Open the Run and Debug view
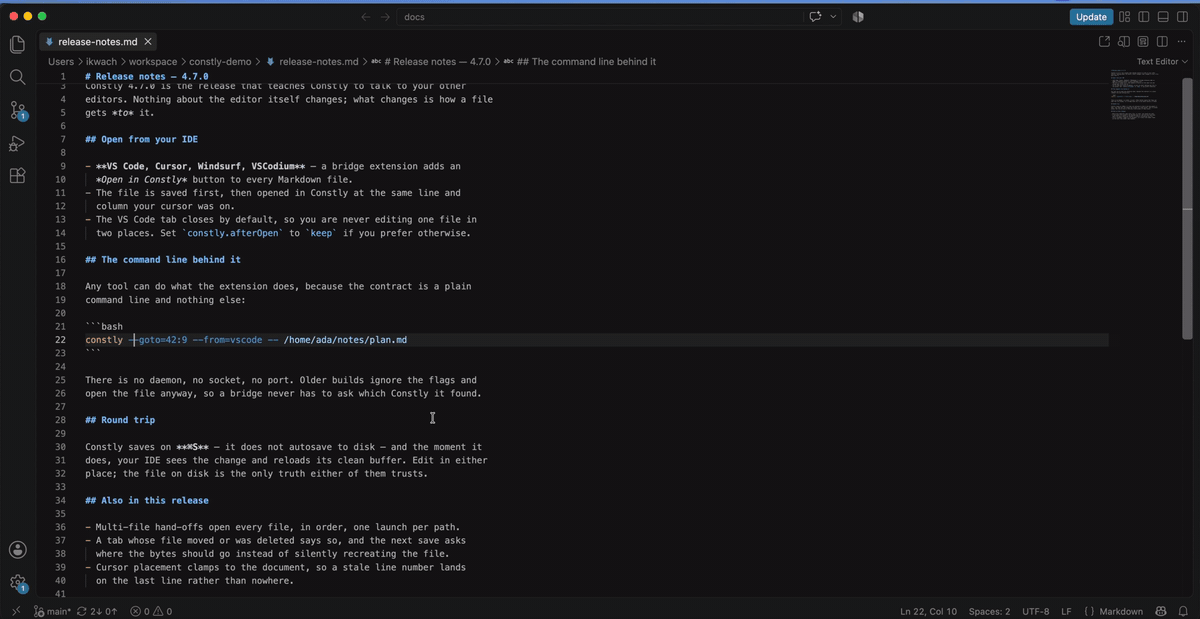Screen dimensions: 1200x619 [17, 143]
